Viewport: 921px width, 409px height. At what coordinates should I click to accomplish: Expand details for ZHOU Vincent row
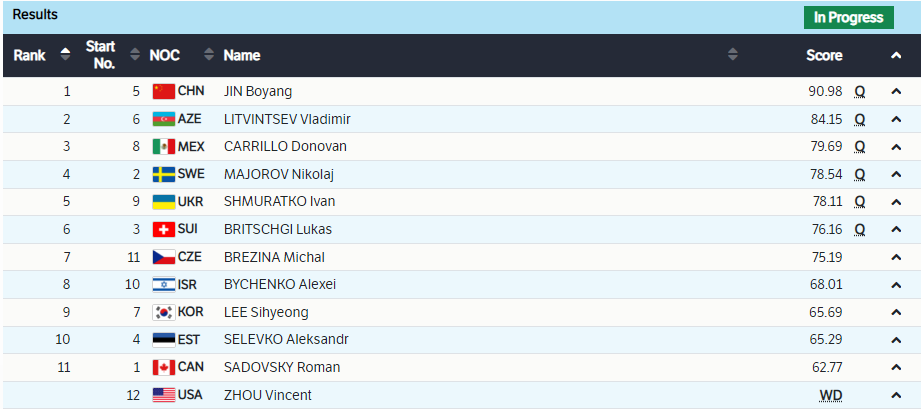(896, 395)
